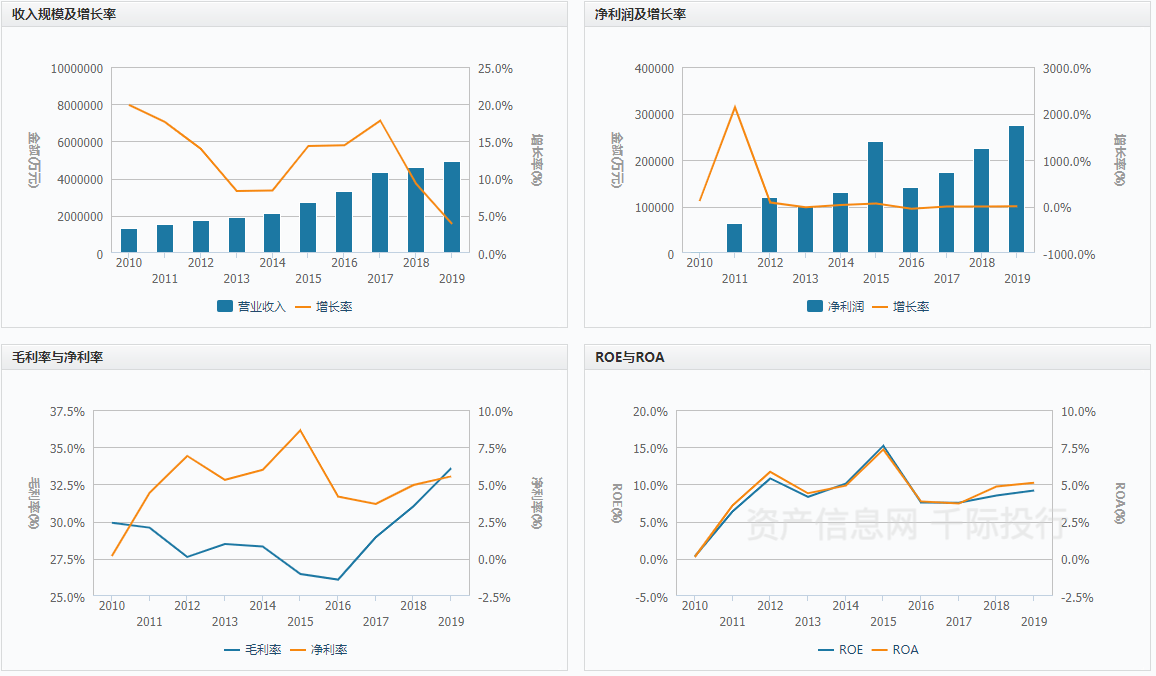The width and height of the screenshot is (1156, 676).
Task: Click the 净利润及增长率 panel title
Action: pyautogui.click(x=640, y=14)
